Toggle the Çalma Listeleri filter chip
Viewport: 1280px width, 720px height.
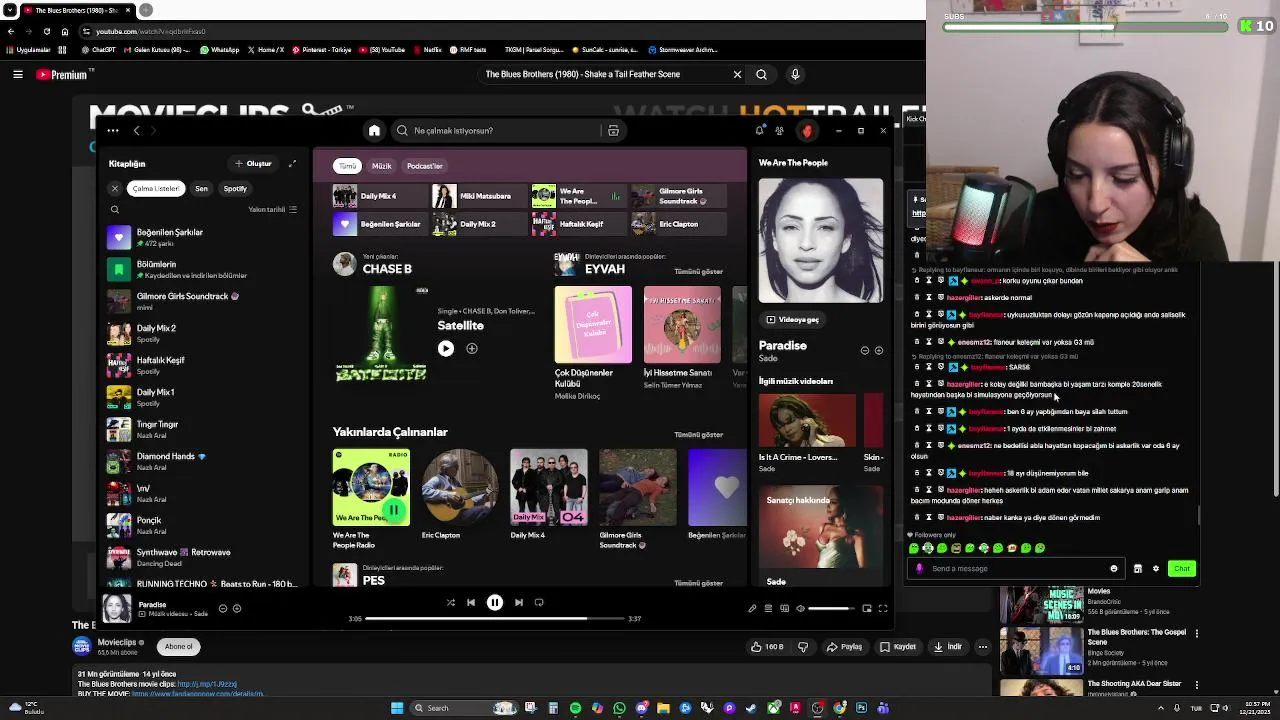[156, 189]
